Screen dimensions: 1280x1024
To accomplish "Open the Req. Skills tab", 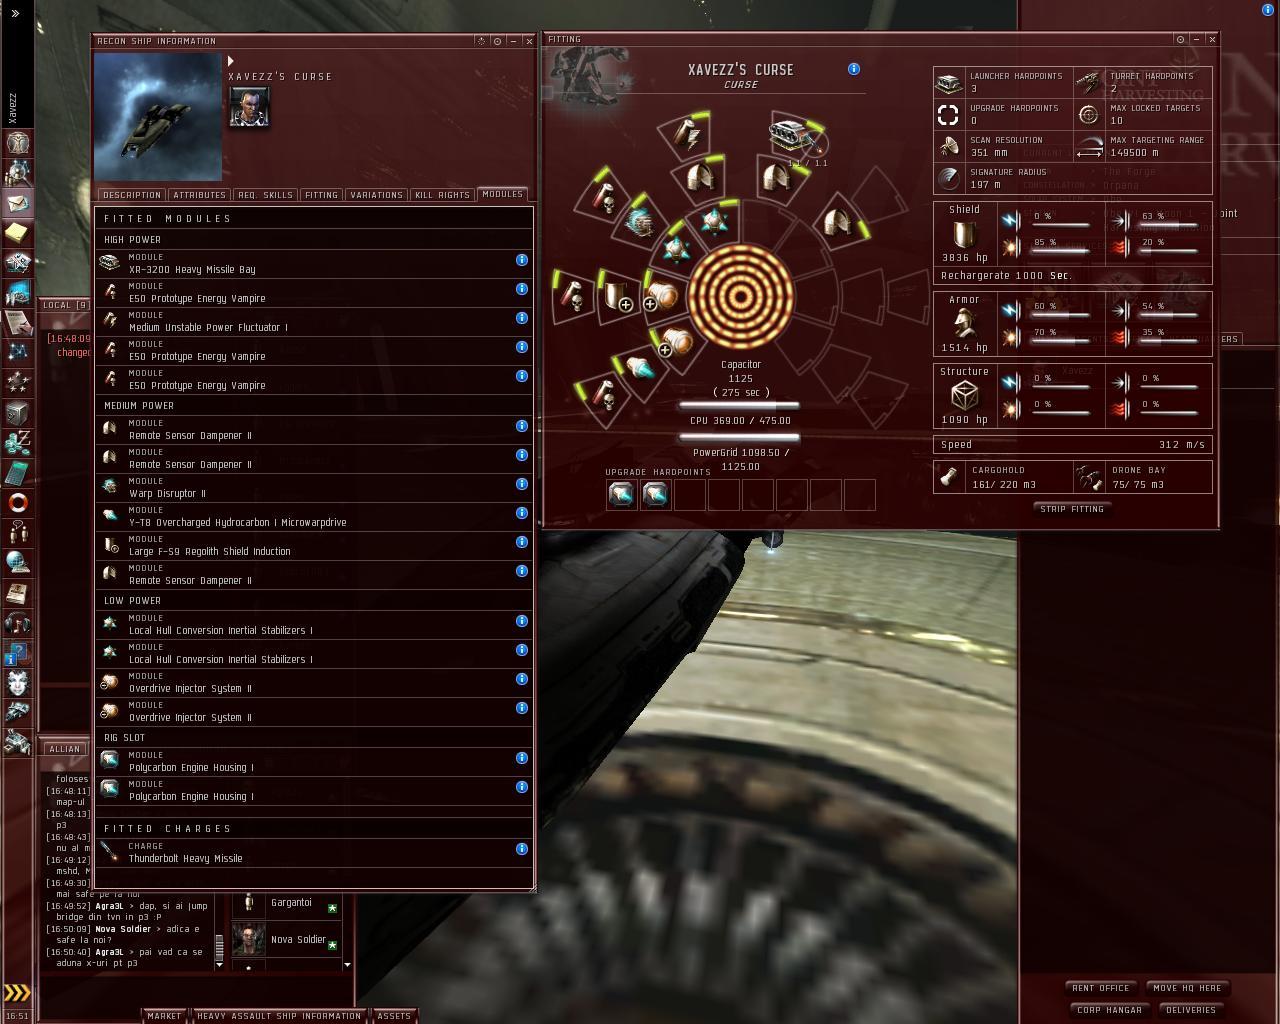I will (x=265, y=195).
